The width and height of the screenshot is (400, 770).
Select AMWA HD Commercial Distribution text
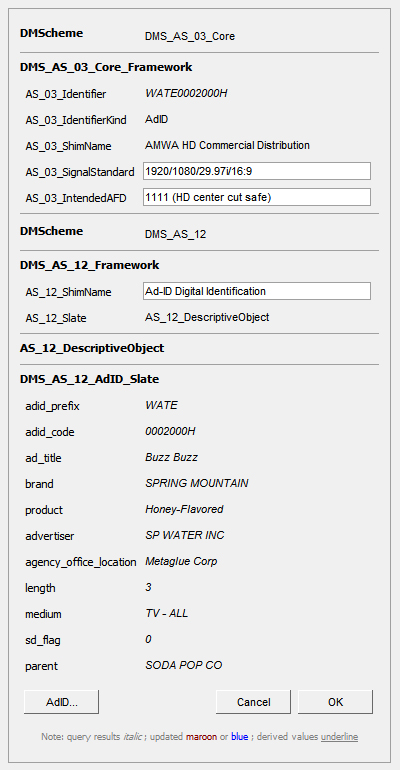(x=227, y=145)
